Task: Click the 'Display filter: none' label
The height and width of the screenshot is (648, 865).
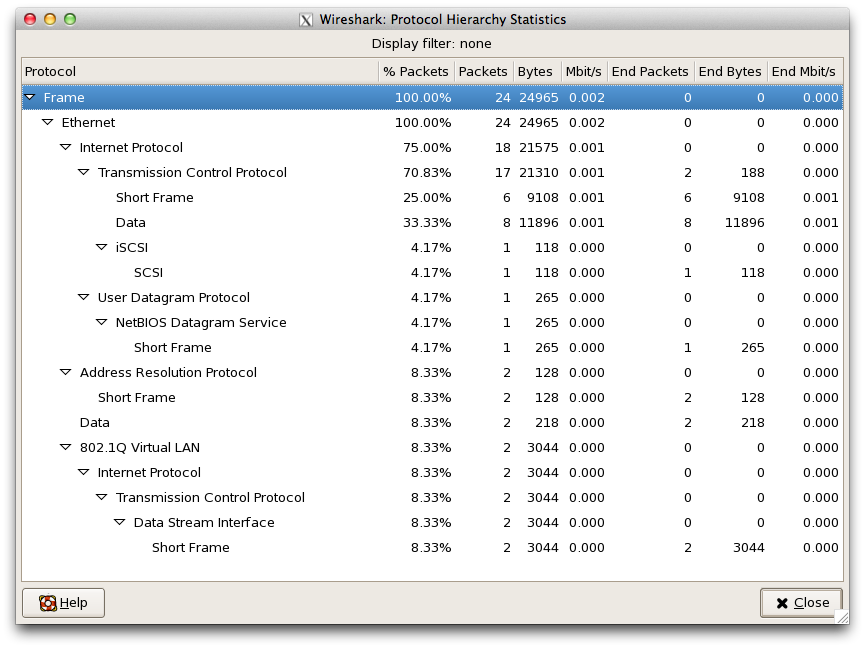Action: [431, 44]
